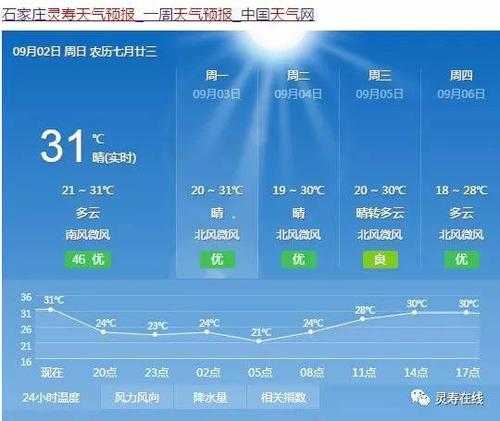Click the 02点 axis label
The height and width of the screenshot is (421, 500).
[208, 372]
